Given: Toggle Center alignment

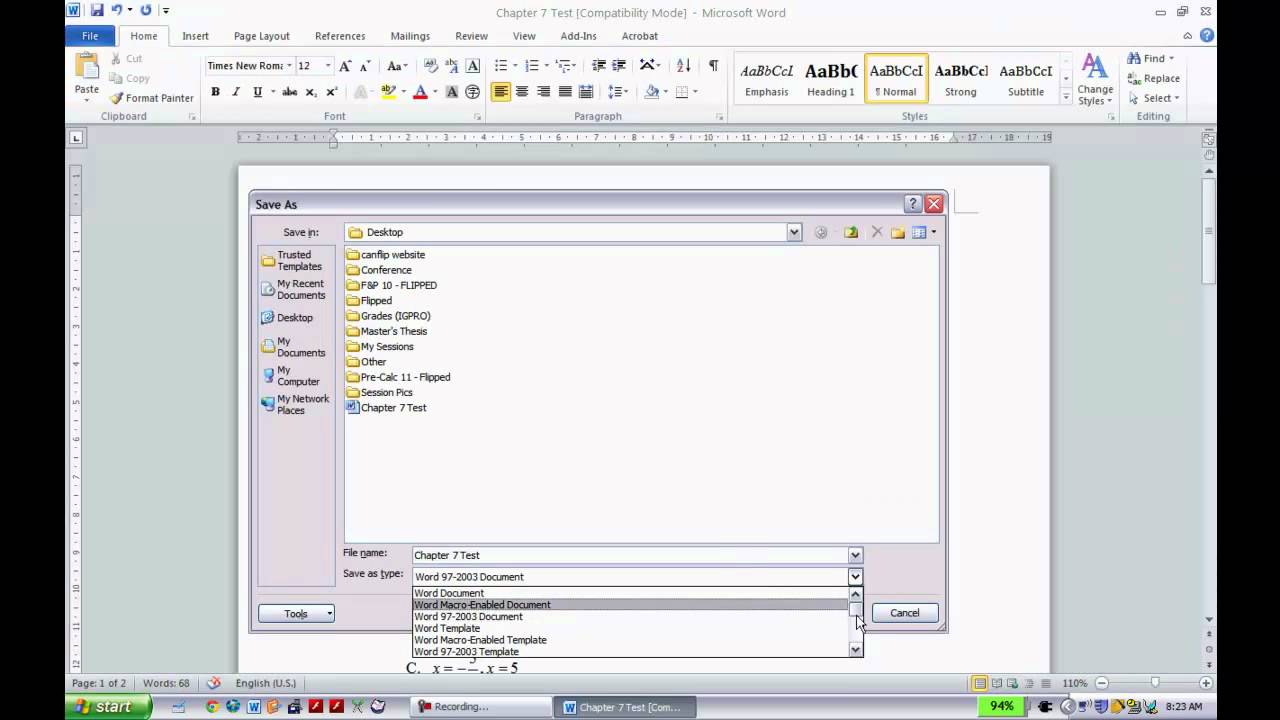Looking at the screenshot, I should click(522, 92).
